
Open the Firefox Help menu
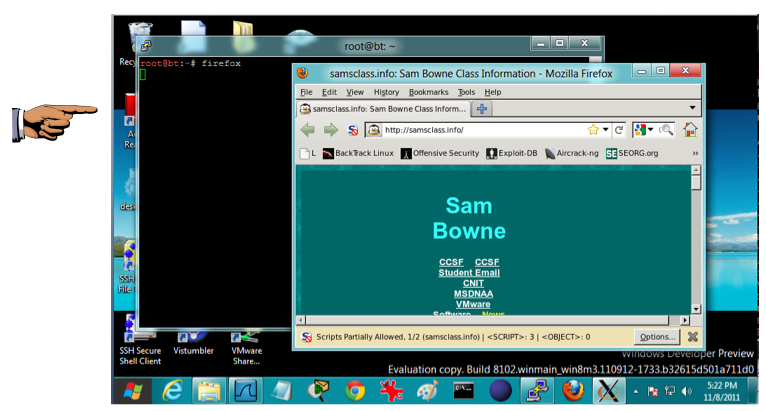click(493, 92)
